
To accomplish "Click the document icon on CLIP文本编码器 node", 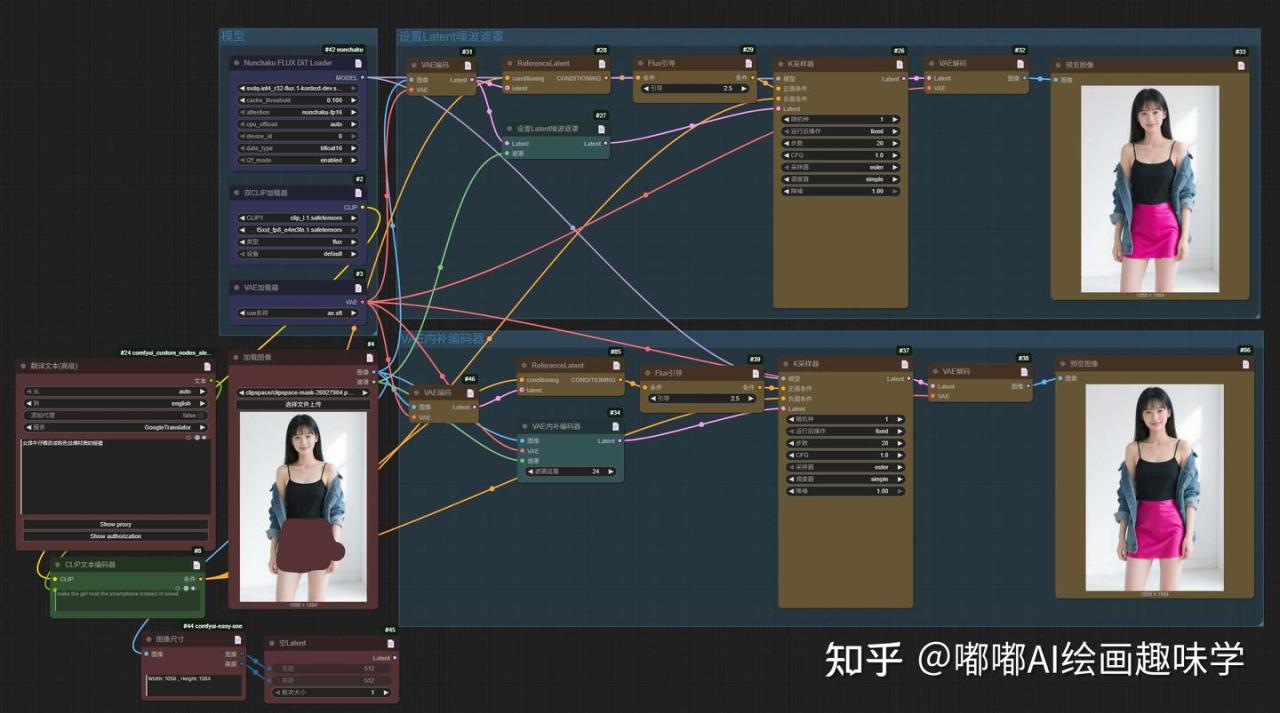I will 196,565.
